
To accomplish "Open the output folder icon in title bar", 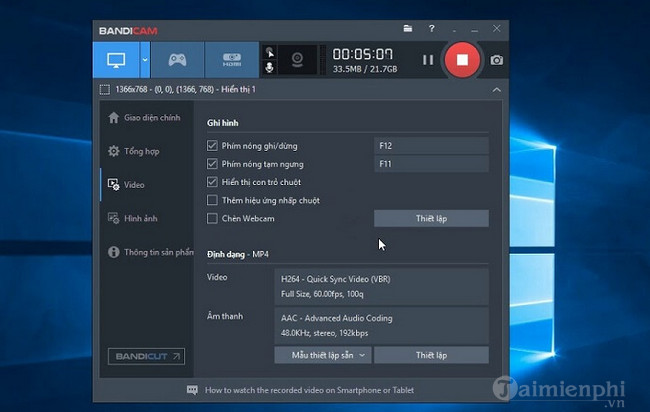I will [407, 30].
